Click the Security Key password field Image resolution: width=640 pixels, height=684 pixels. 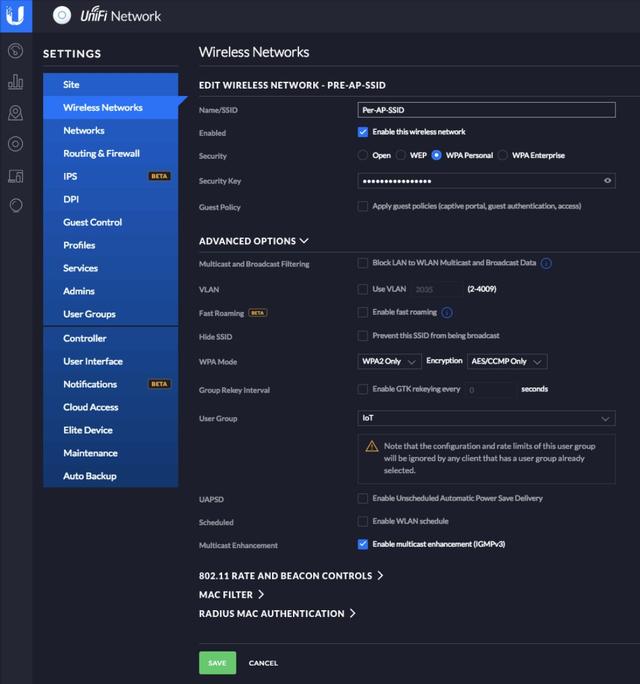pyautogui.click(x=486, y=181)
